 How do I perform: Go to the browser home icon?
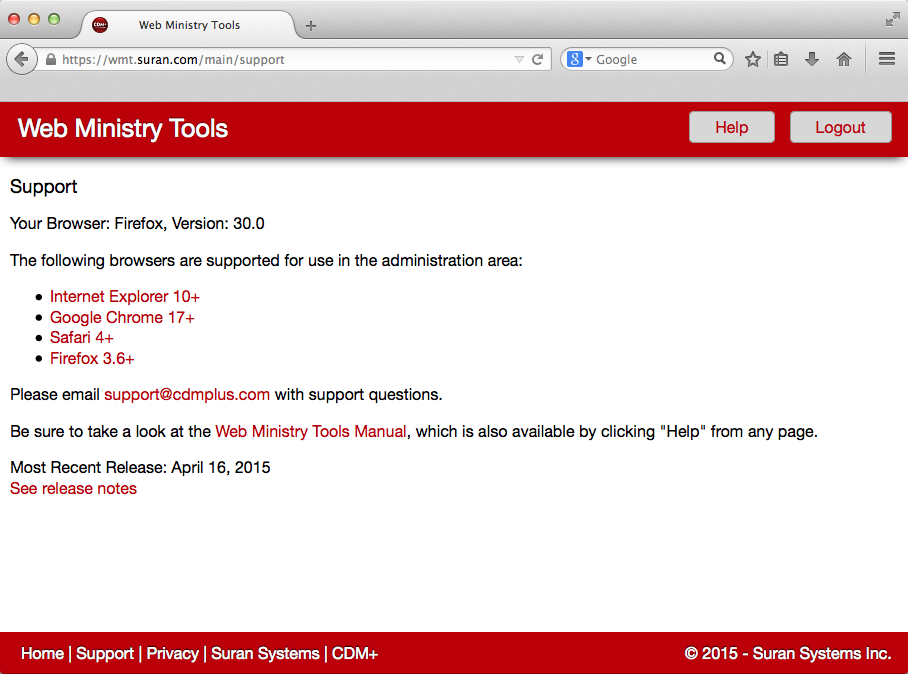(x=843, y=60)
